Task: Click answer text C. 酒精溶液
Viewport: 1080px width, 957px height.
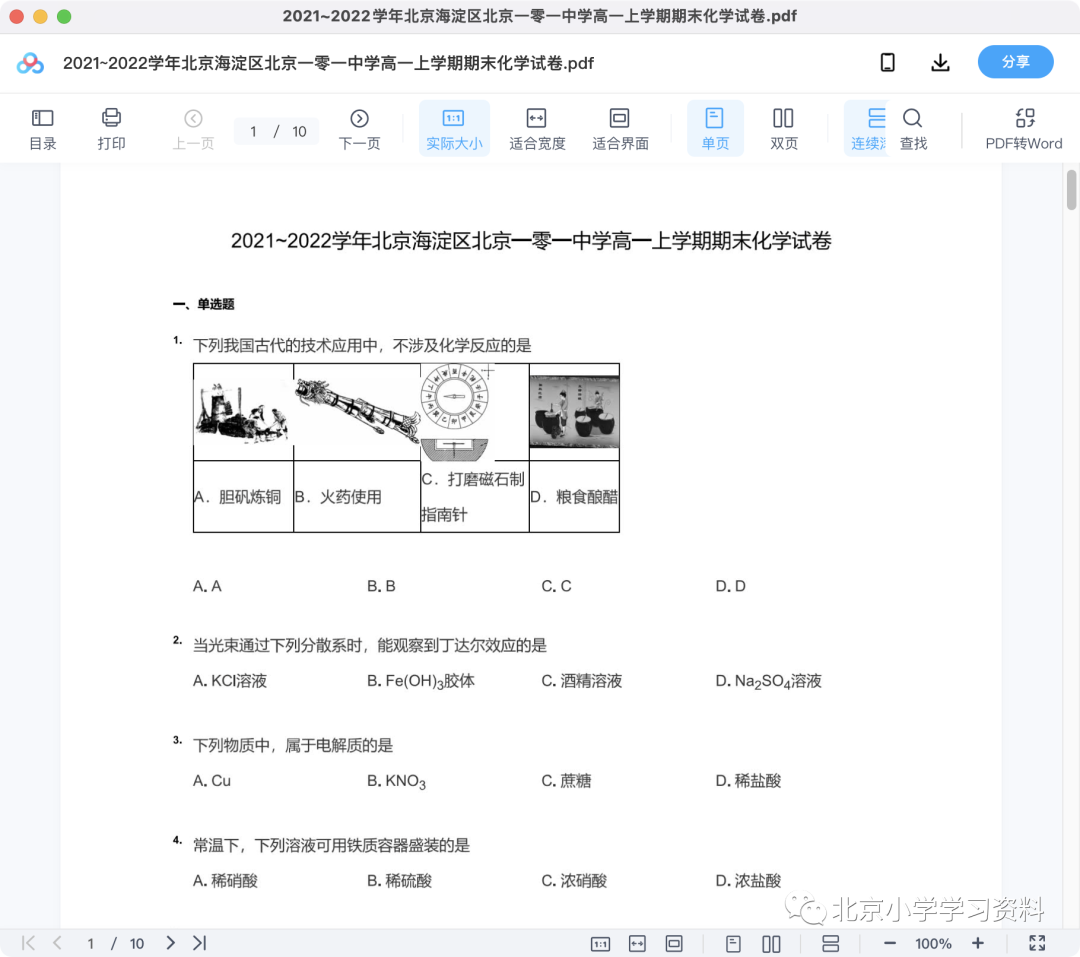Action: click(582, 681)
